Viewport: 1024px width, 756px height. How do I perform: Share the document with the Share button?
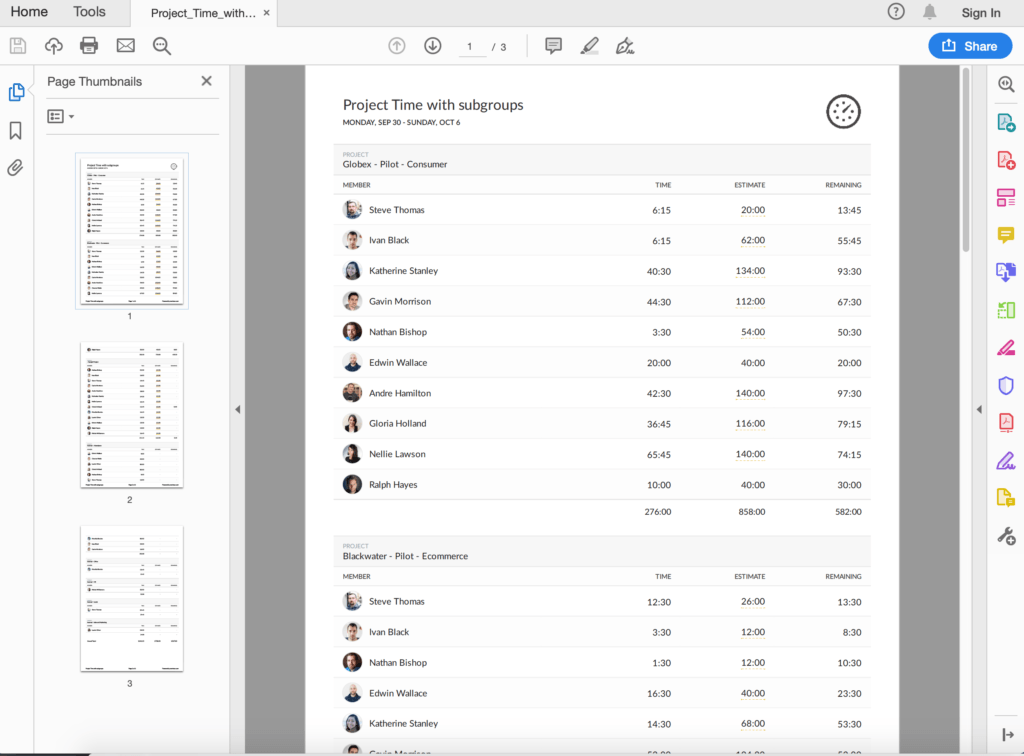[969, 45]
